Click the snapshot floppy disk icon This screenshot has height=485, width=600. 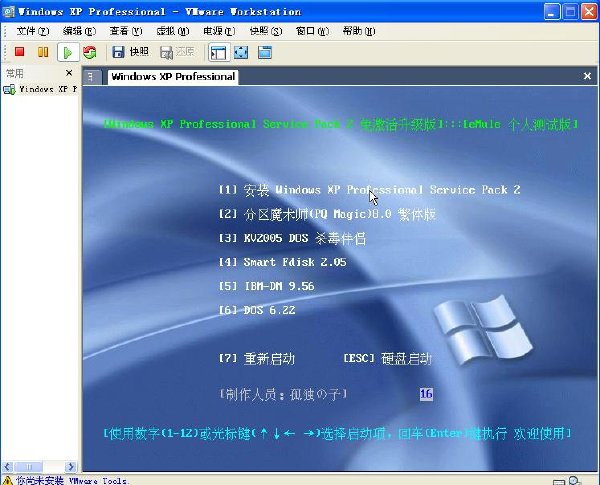(x=118, y=52)
